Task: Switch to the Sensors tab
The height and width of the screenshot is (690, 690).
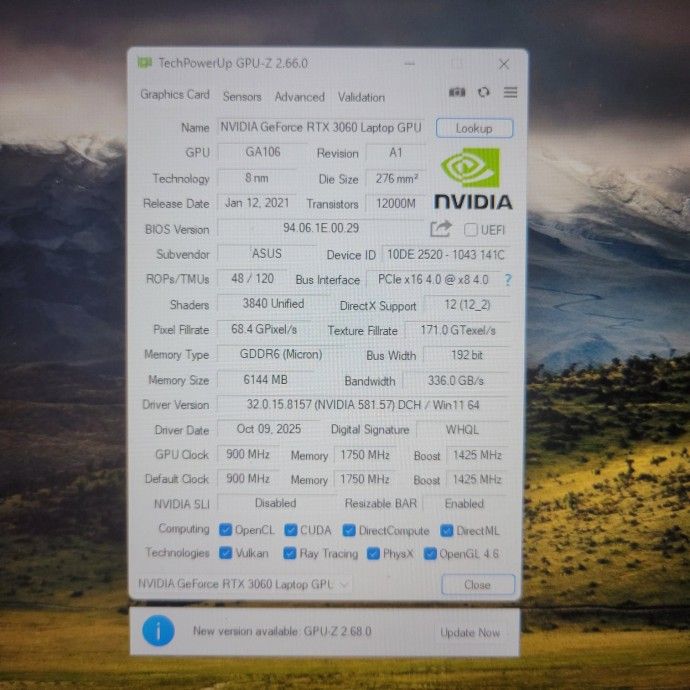Action: (242, 96)
